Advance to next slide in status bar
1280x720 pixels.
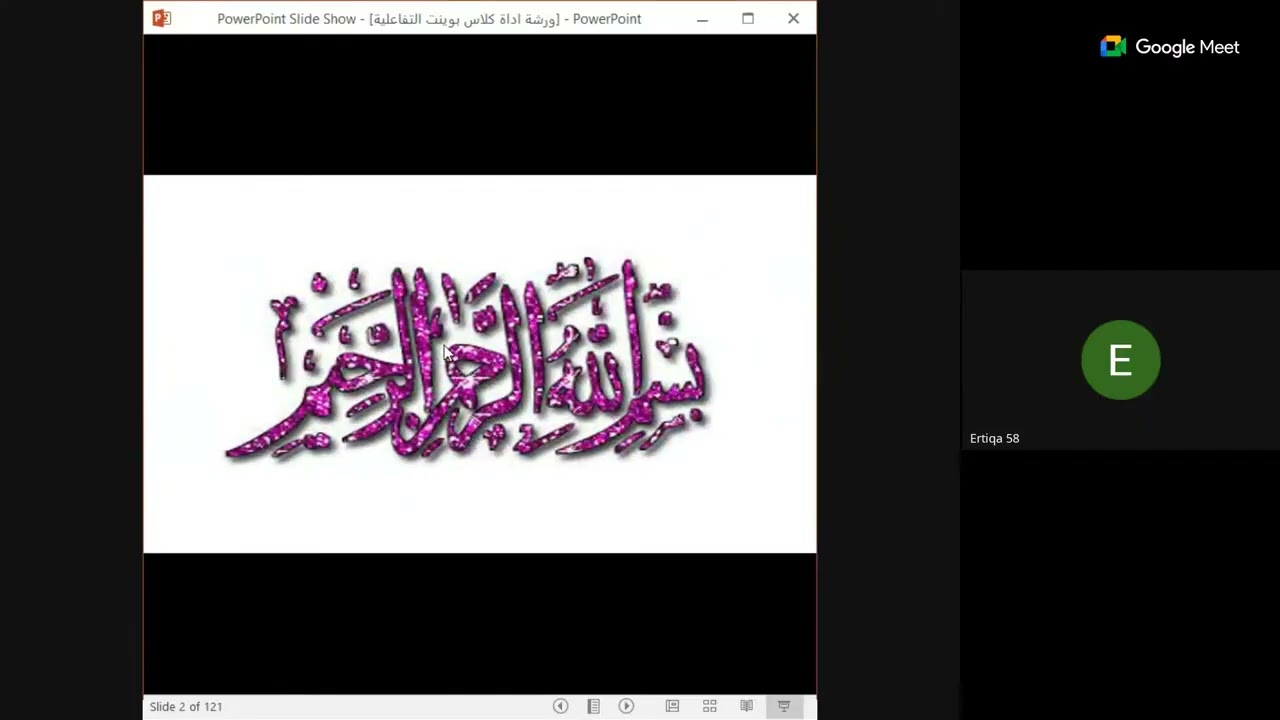point(626,706)
